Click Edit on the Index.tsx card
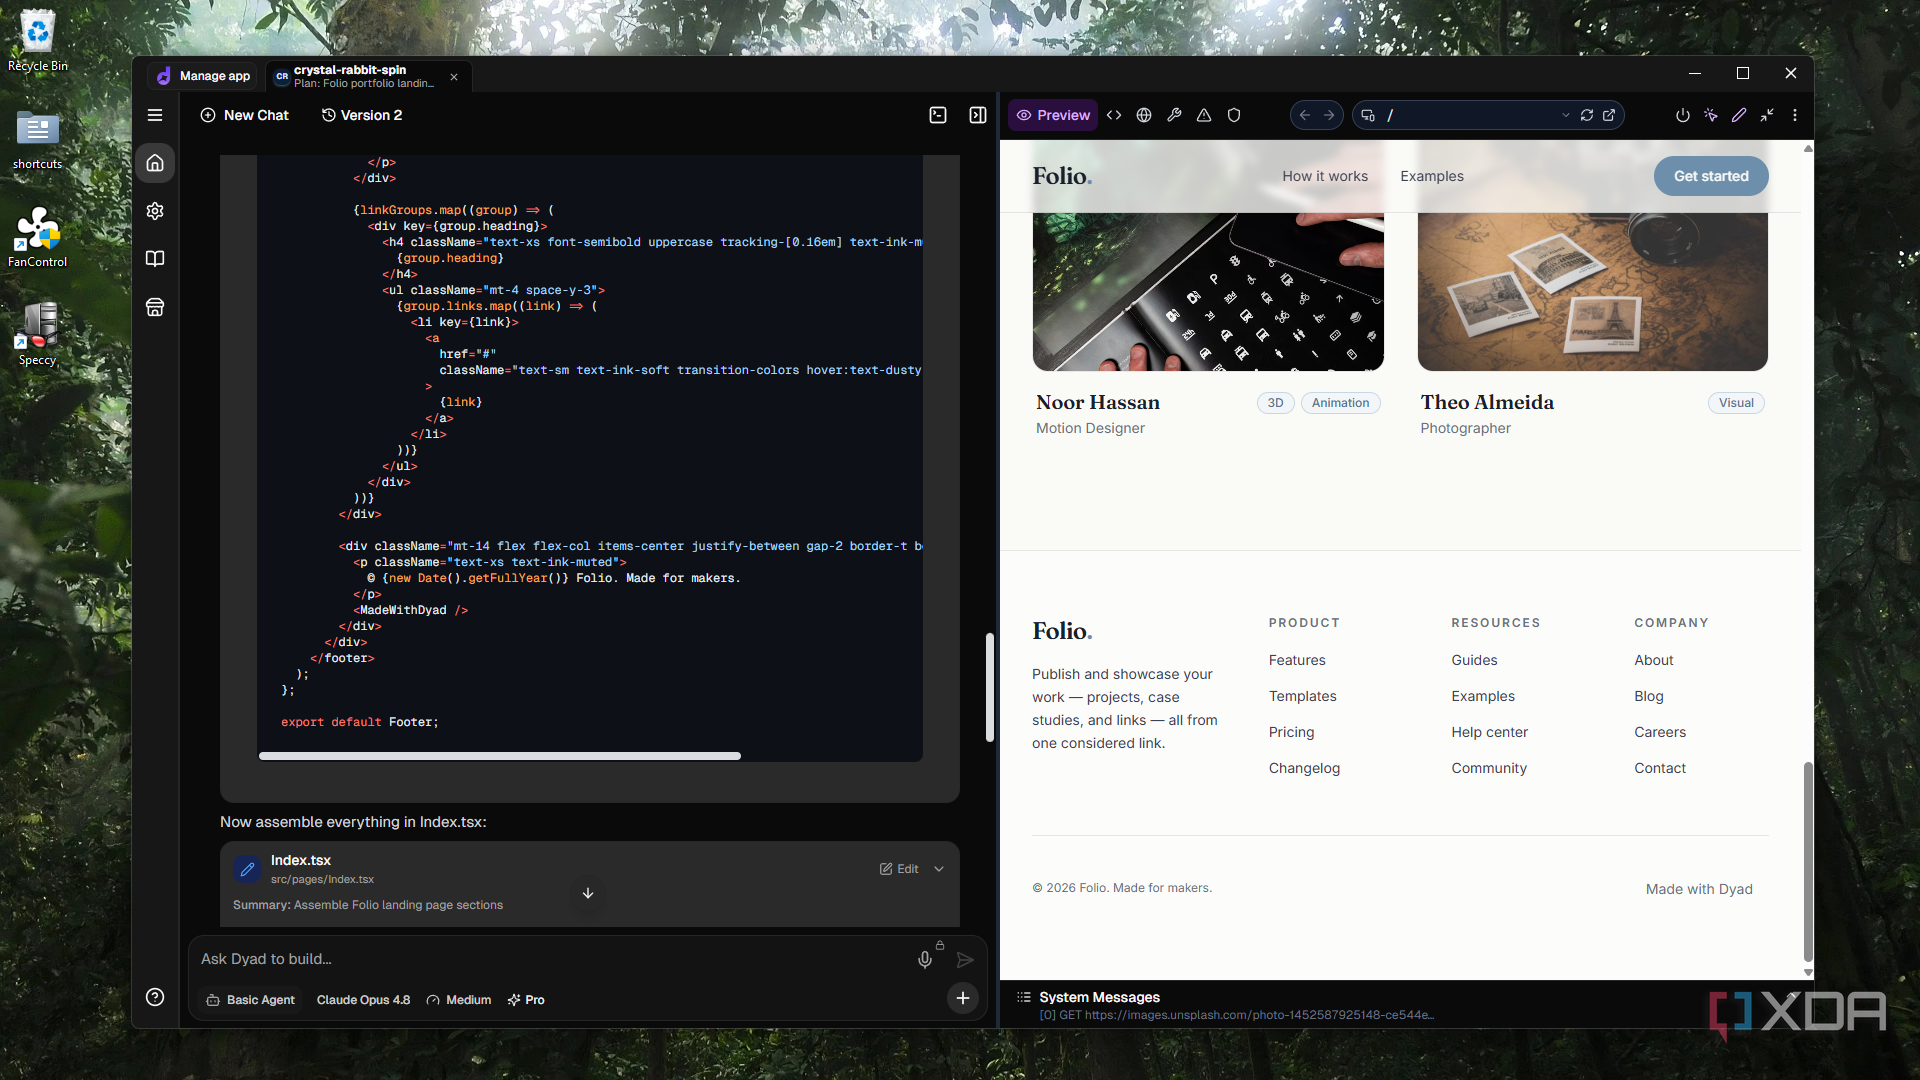Viewport: 1920px width, 1080px height. click(899, 869)
